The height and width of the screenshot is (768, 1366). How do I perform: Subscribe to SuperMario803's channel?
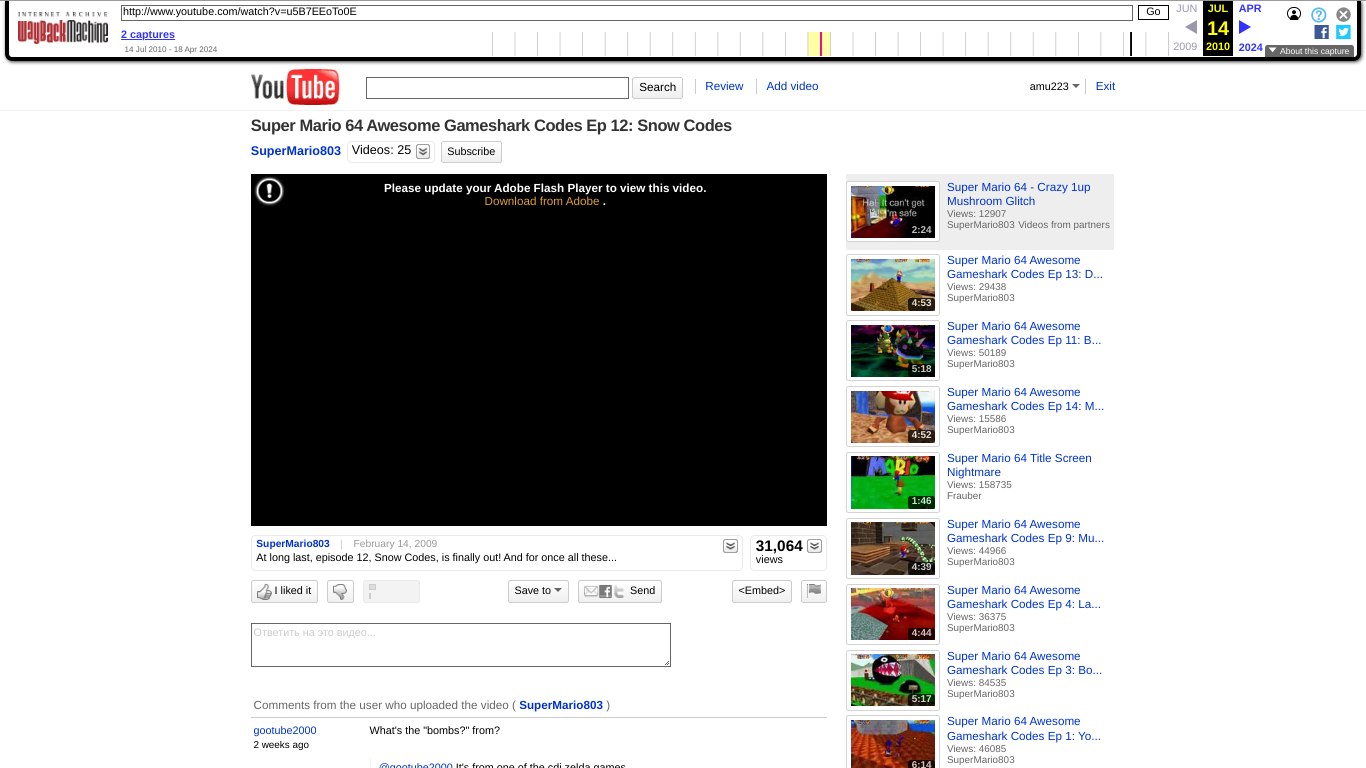[470, 151]
